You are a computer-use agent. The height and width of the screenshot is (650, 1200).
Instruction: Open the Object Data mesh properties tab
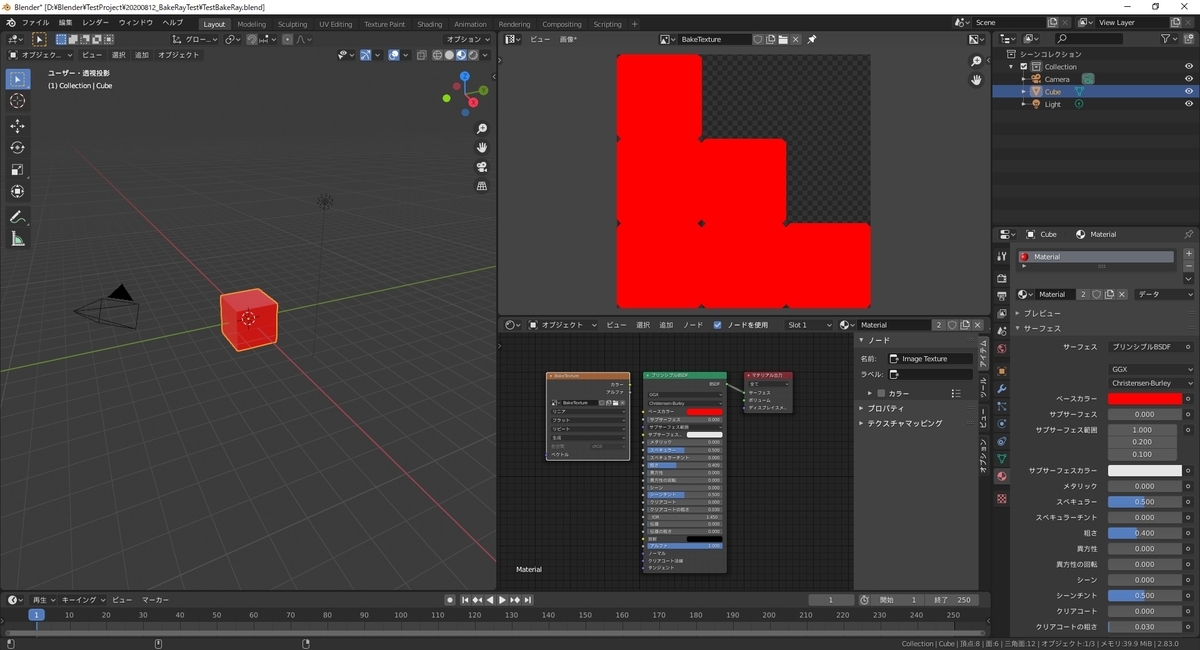point(1002,459)
